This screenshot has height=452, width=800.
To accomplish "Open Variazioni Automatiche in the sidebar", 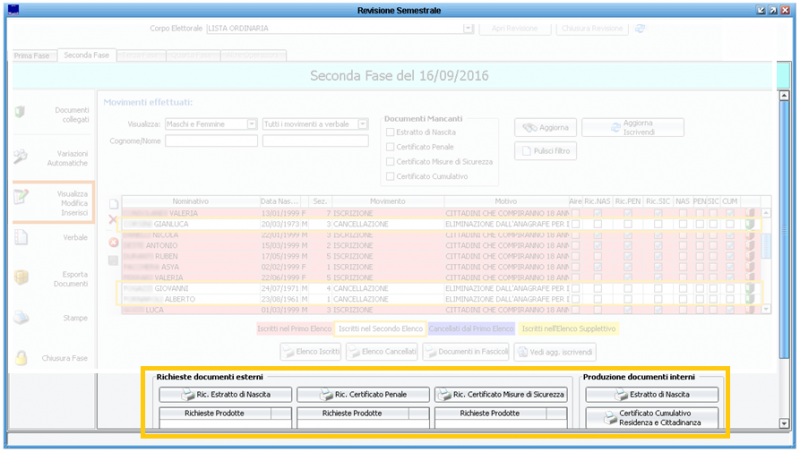I will 50,156.
